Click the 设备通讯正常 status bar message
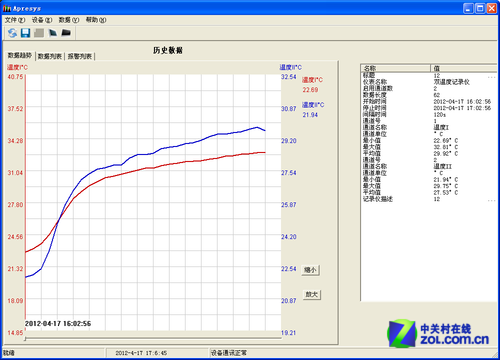This screenshot has width=500, height=360. pos(229,353)
